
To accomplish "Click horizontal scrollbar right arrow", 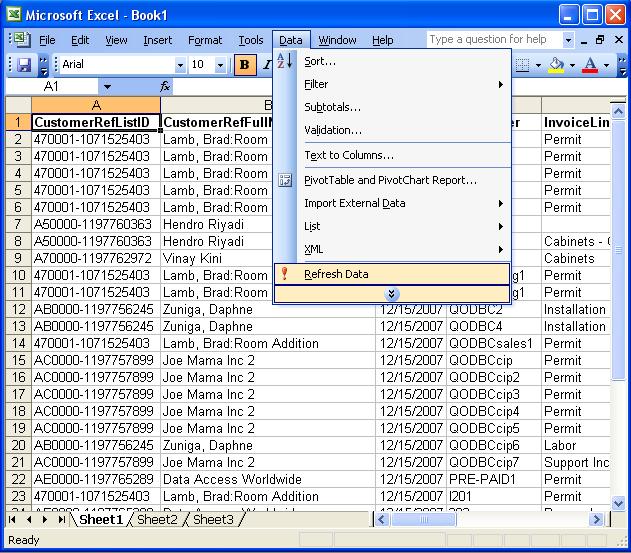I will pos(596,520).
